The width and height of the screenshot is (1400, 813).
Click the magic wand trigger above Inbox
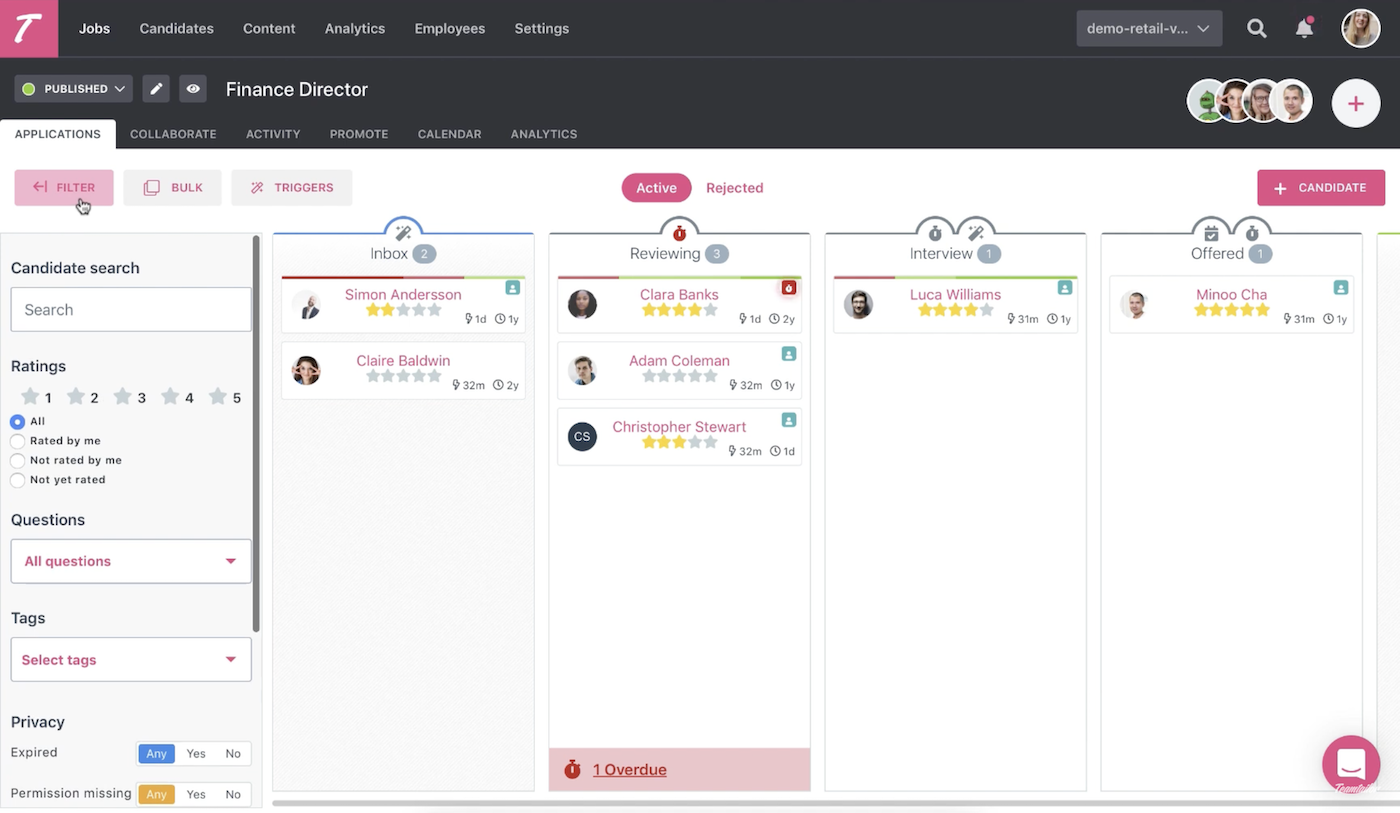(404, 232)
